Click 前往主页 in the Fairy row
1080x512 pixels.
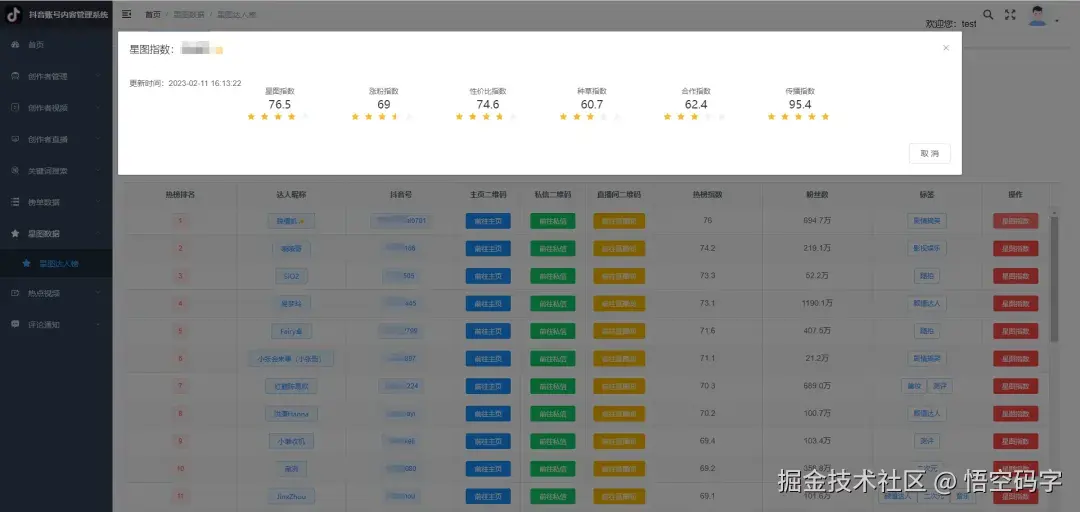coord(488,331)
